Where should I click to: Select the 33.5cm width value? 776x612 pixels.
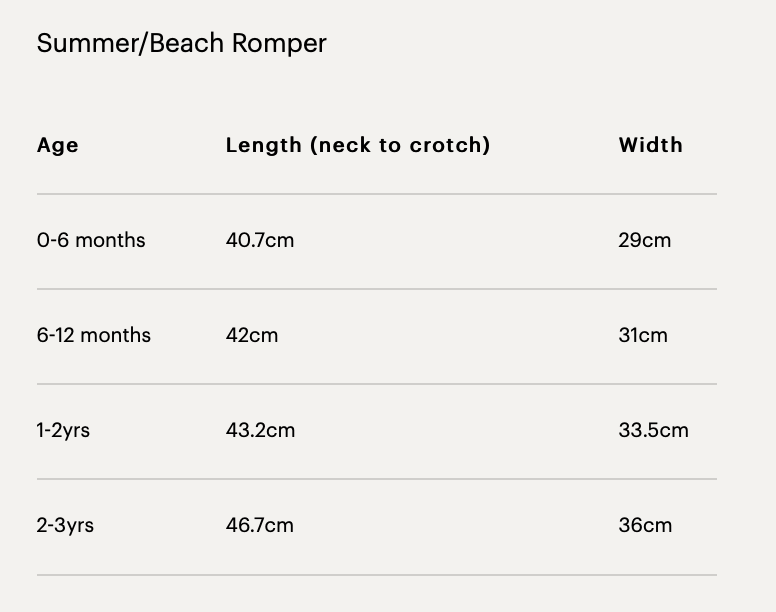point(654,430)
